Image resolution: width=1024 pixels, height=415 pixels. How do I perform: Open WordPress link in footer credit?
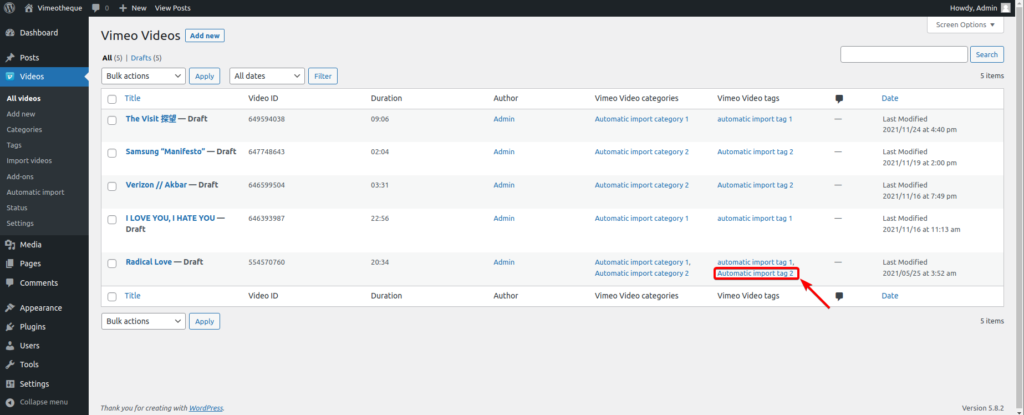click(x=206, y=408)
